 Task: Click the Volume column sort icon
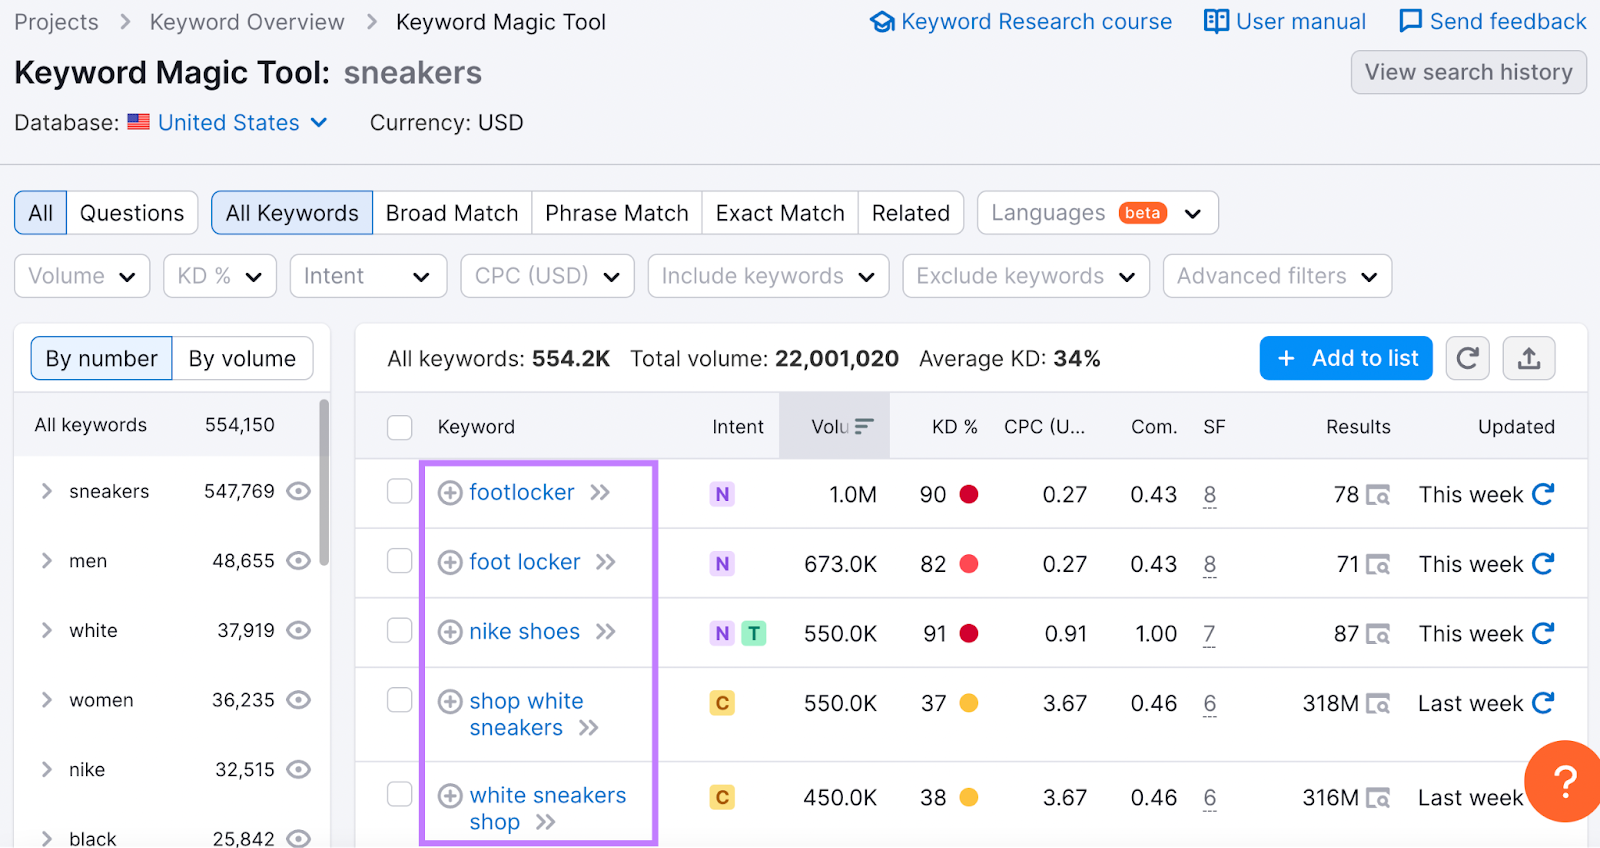pyautogui.click(x=864, y=427)
